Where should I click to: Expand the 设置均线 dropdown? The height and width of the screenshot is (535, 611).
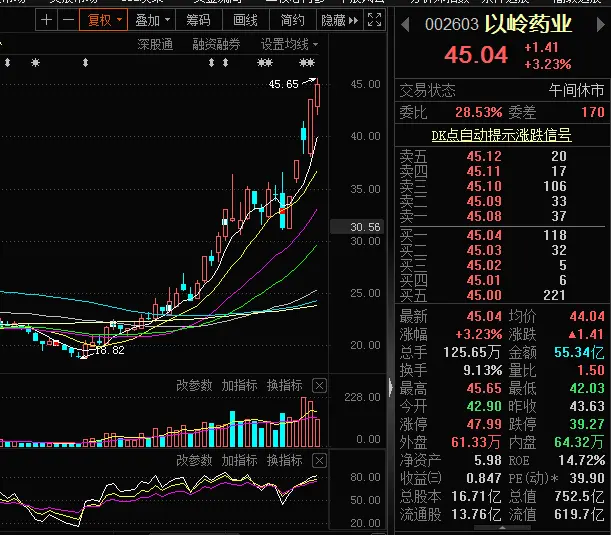tap(289, 44)
